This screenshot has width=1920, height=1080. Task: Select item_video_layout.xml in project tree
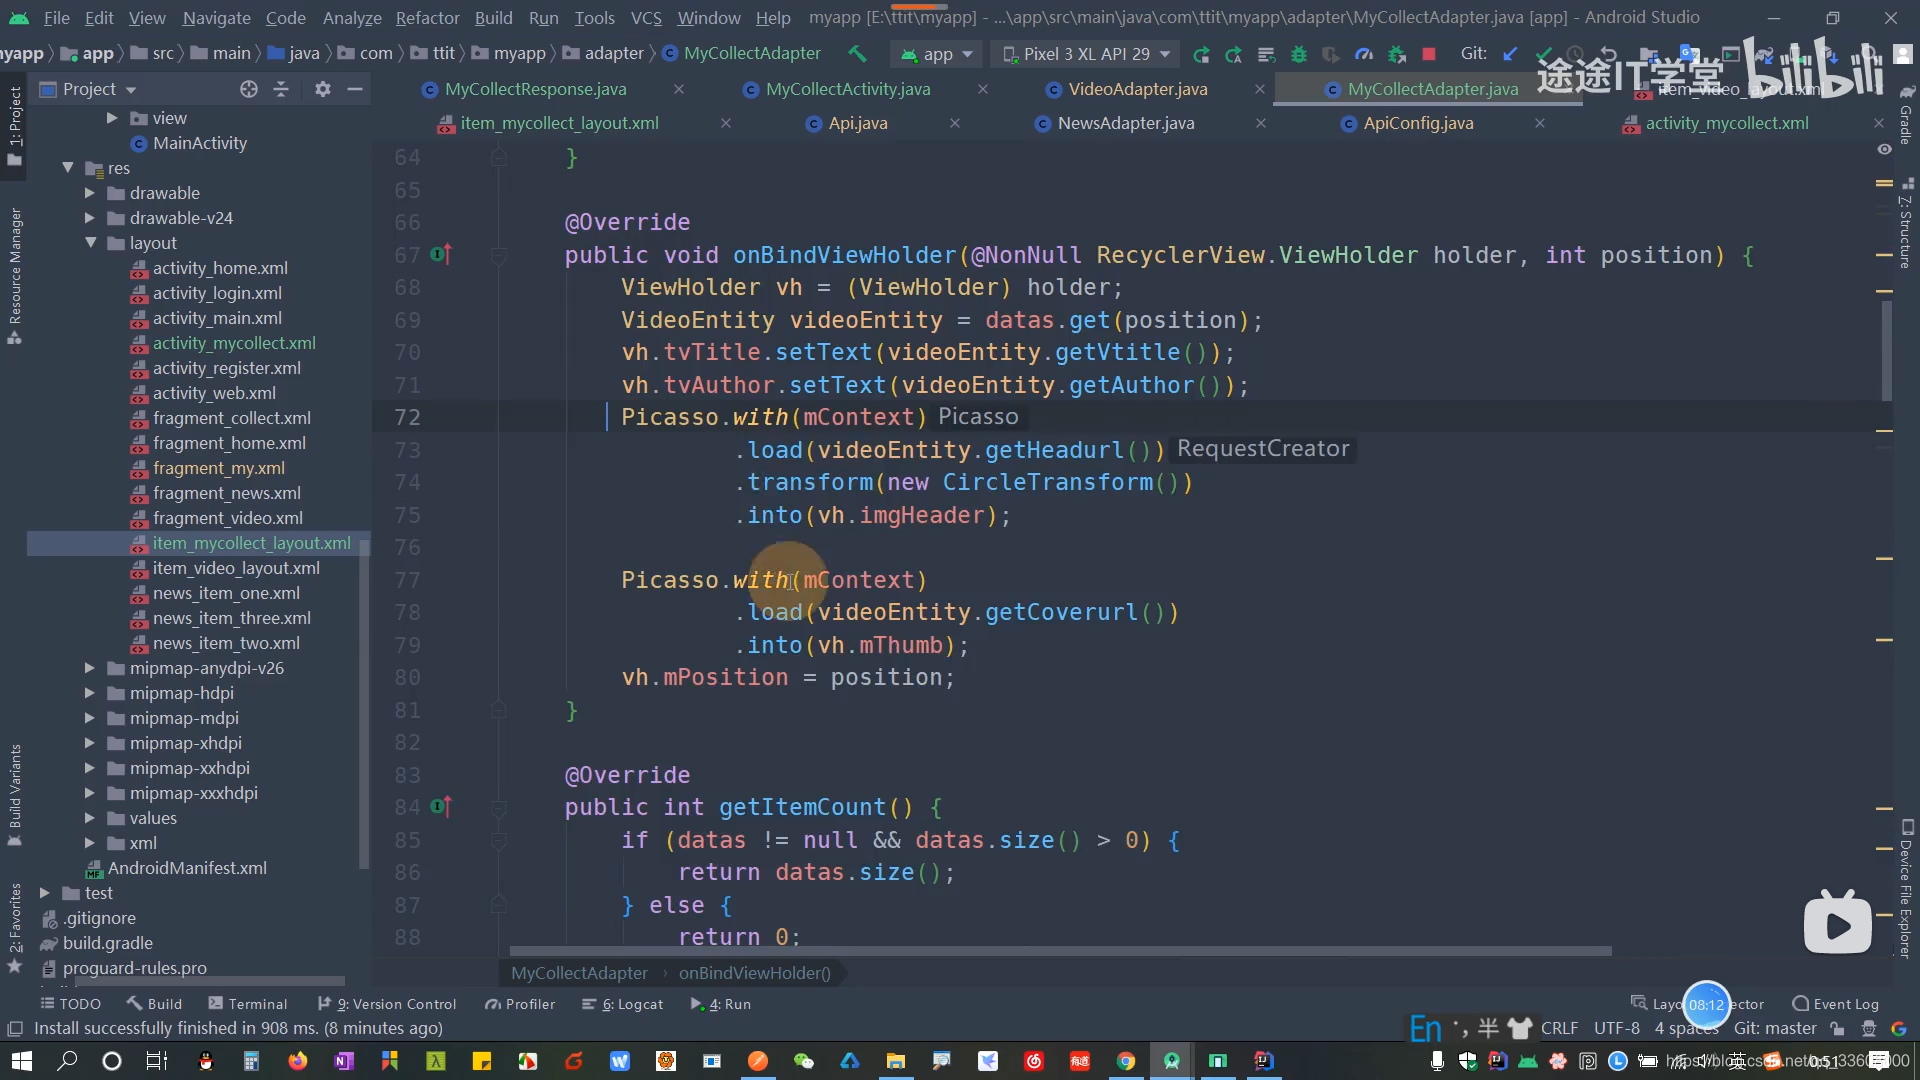(x=236, y=568)
